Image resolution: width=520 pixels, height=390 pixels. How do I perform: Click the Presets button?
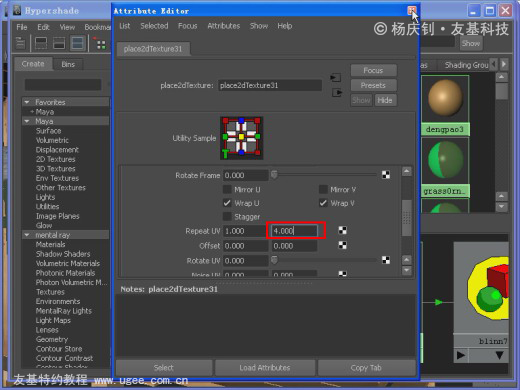373,86
